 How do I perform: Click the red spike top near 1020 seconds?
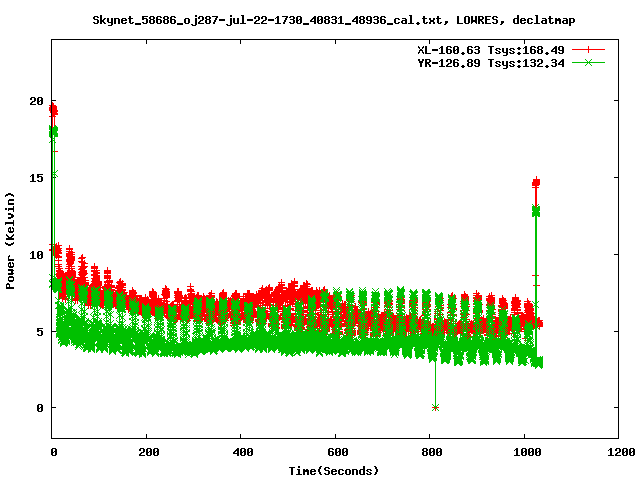536,182
